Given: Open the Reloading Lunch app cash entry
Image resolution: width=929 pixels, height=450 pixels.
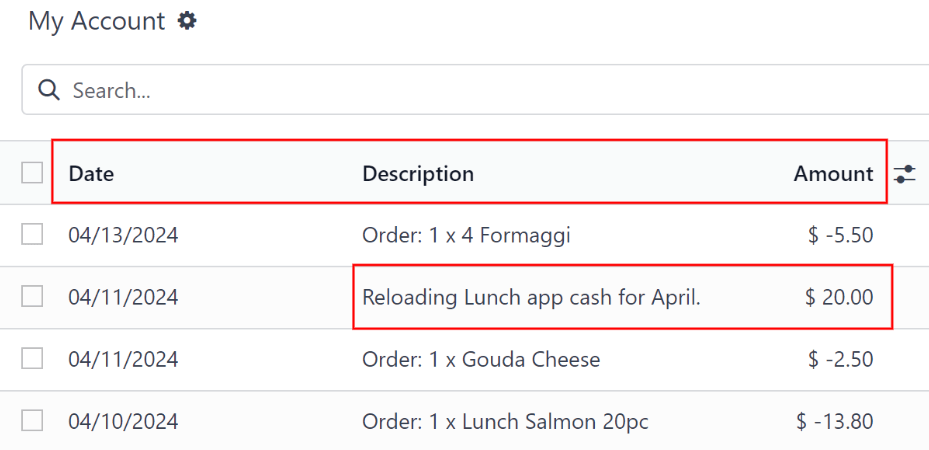Looking at the screenshot, I should pos(531,298).
